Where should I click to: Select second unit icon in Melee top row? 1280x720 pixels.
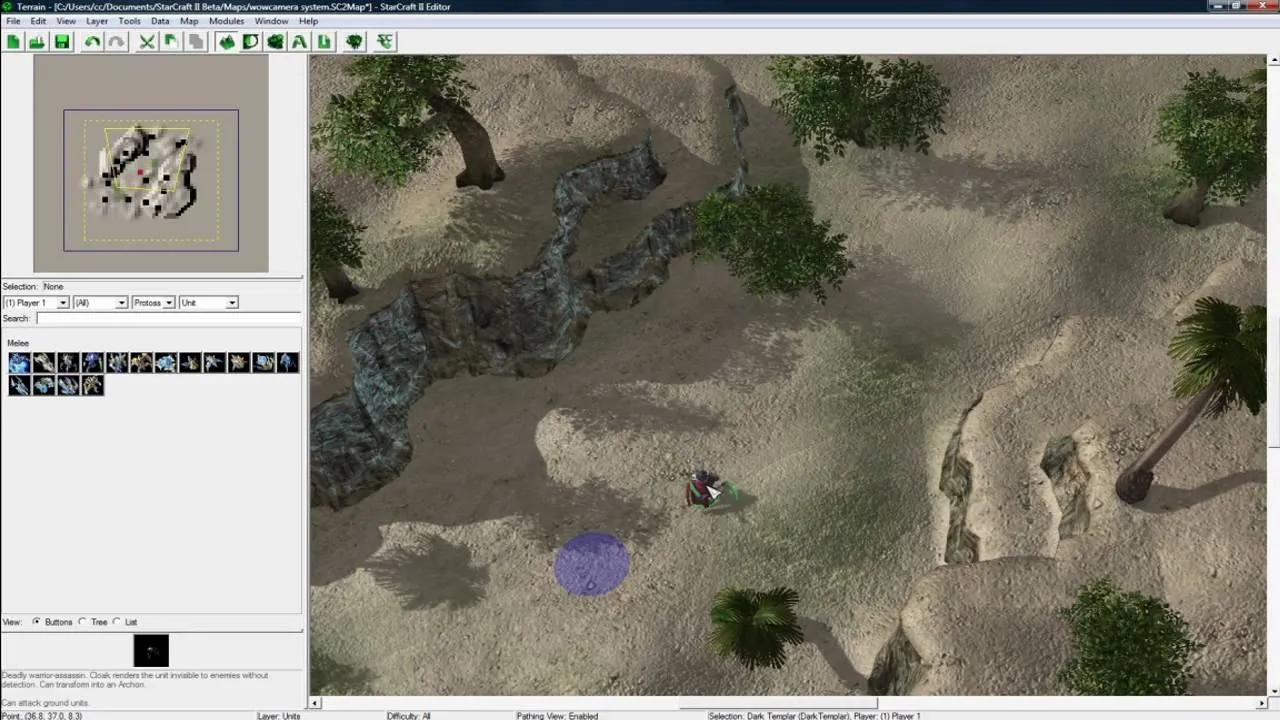43,362
